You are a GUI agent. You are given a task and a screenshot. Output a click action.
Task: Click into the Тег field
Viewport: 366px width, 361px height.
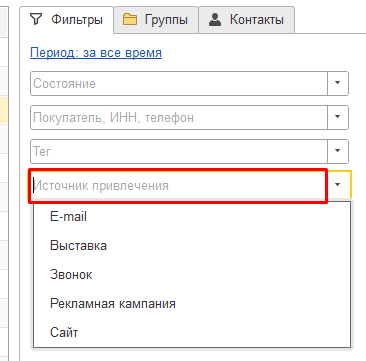[179, 151]
